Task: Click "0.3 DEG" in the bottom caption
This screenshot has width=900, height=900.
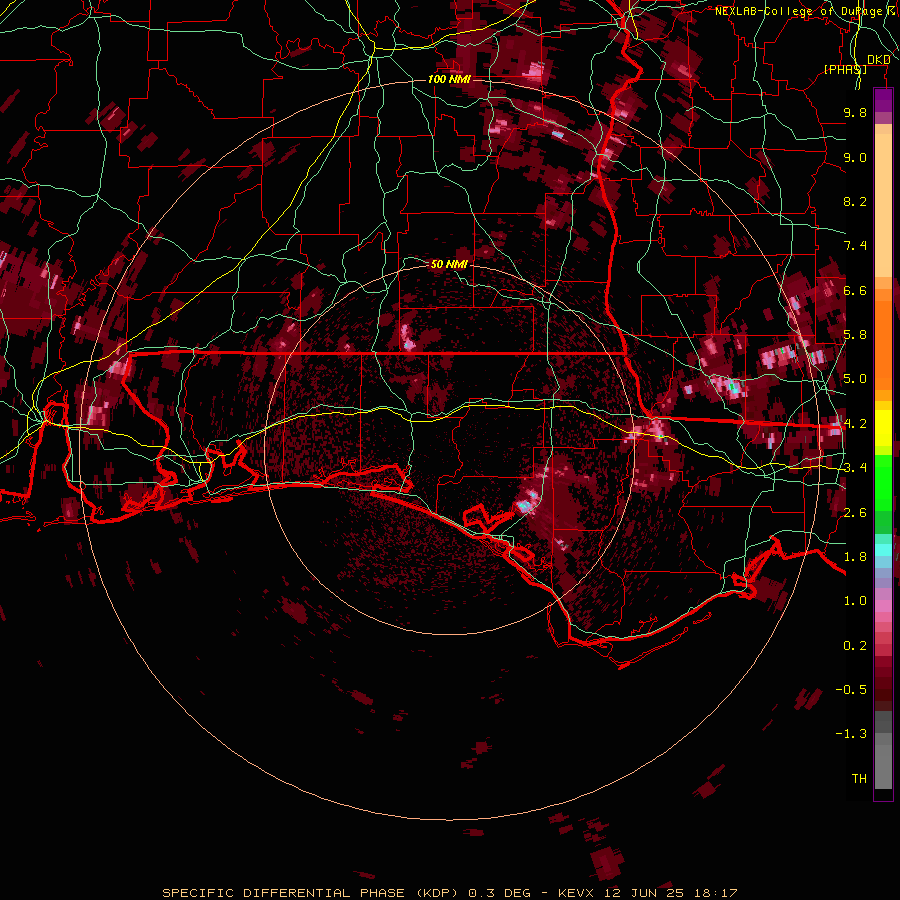Action: [x=499, y=893]
